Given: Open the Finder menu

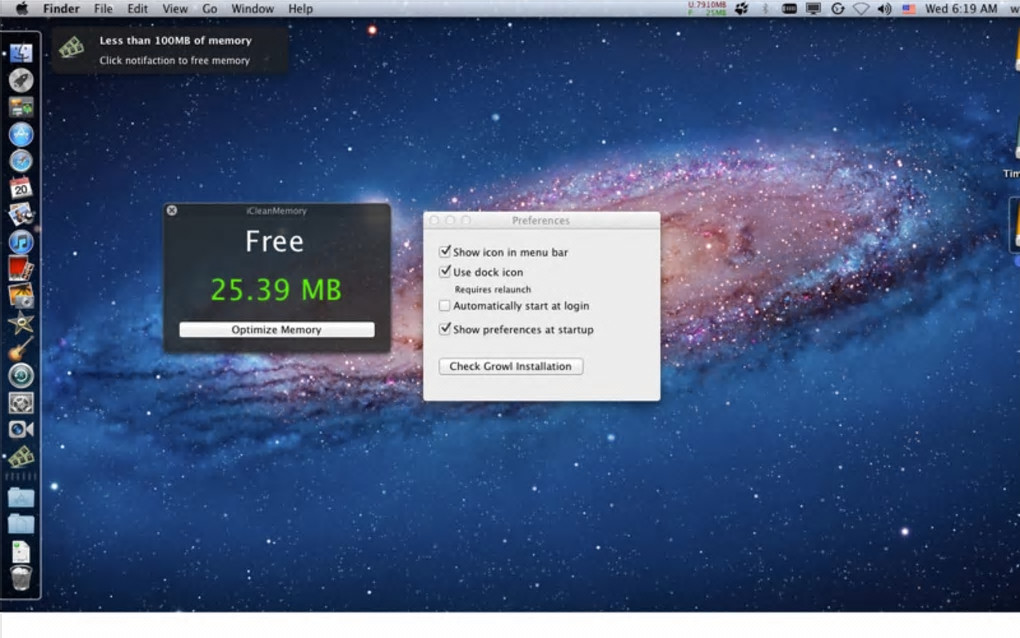Looking at the screenshot, I should tap(61, 8).
